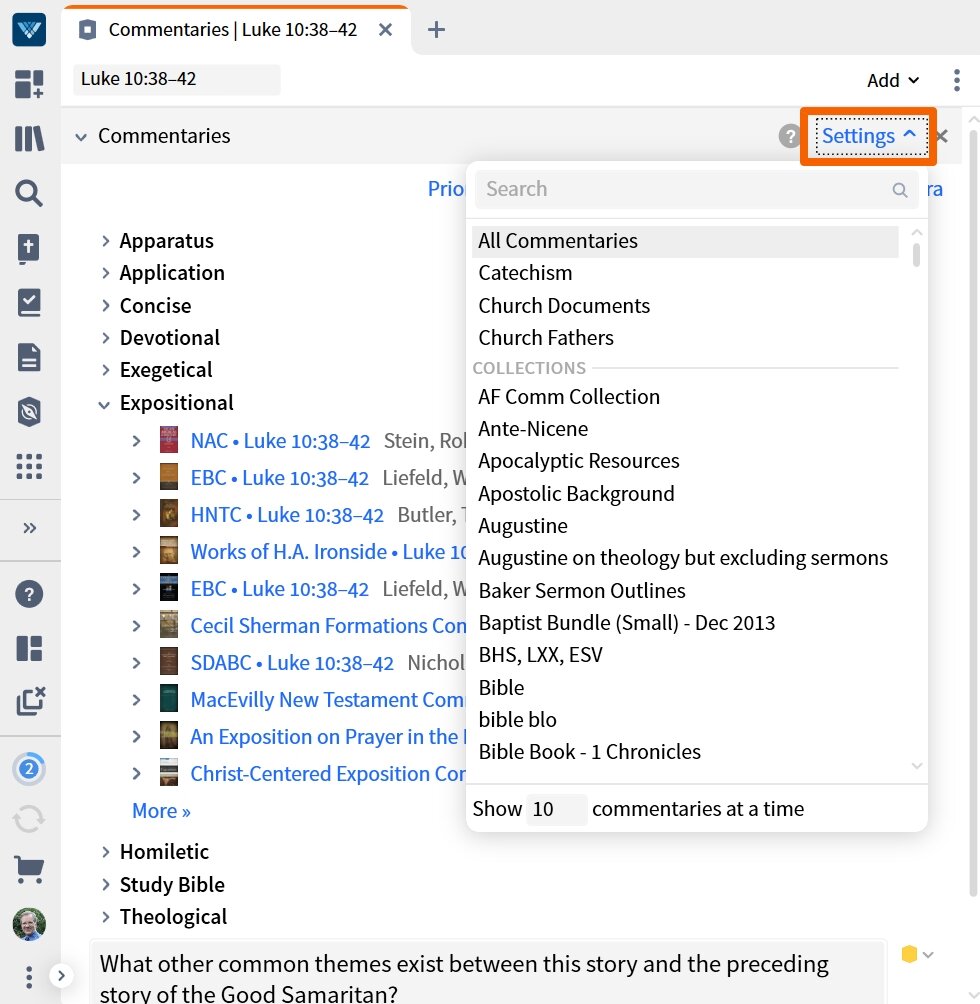Viewport: 980px width, 1004px height.
Task: Click the Commentaries section help icon
Action: 790,136
